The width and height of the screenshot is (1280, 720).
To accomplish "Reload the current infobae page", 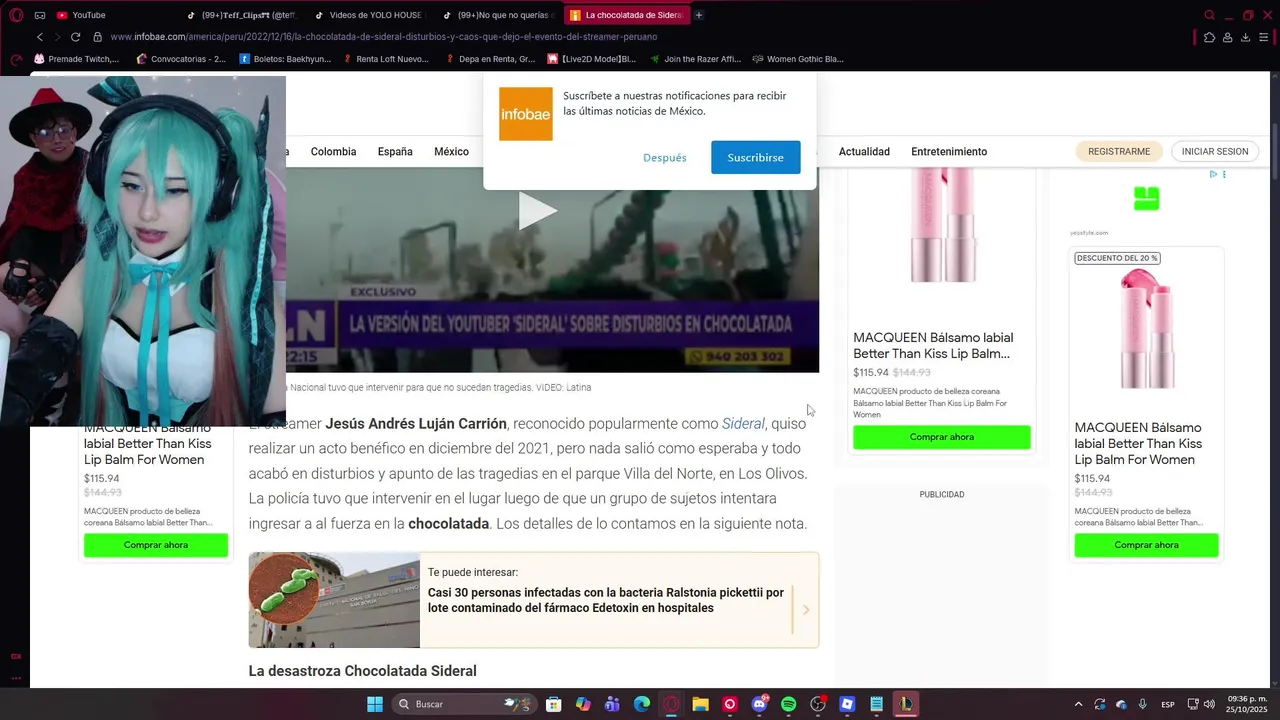I will tap(75, 37).
